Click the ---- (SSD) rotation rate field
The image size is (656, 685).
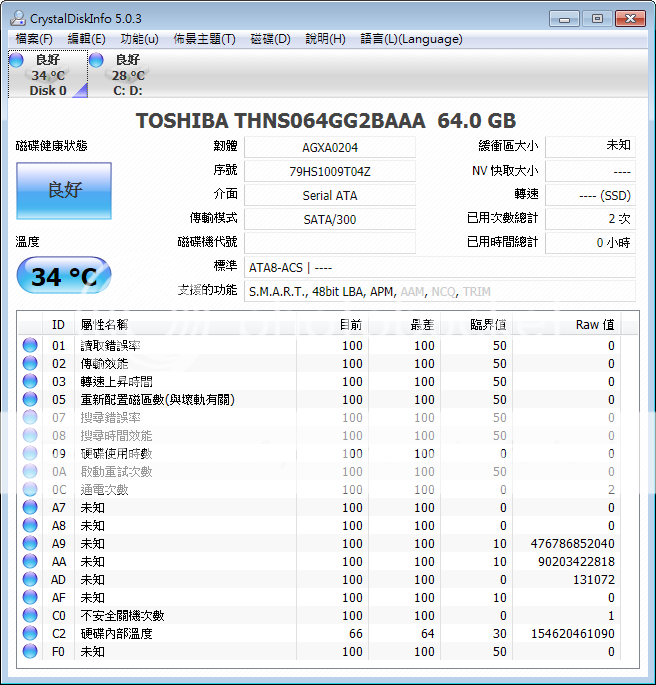coord(590,195)
